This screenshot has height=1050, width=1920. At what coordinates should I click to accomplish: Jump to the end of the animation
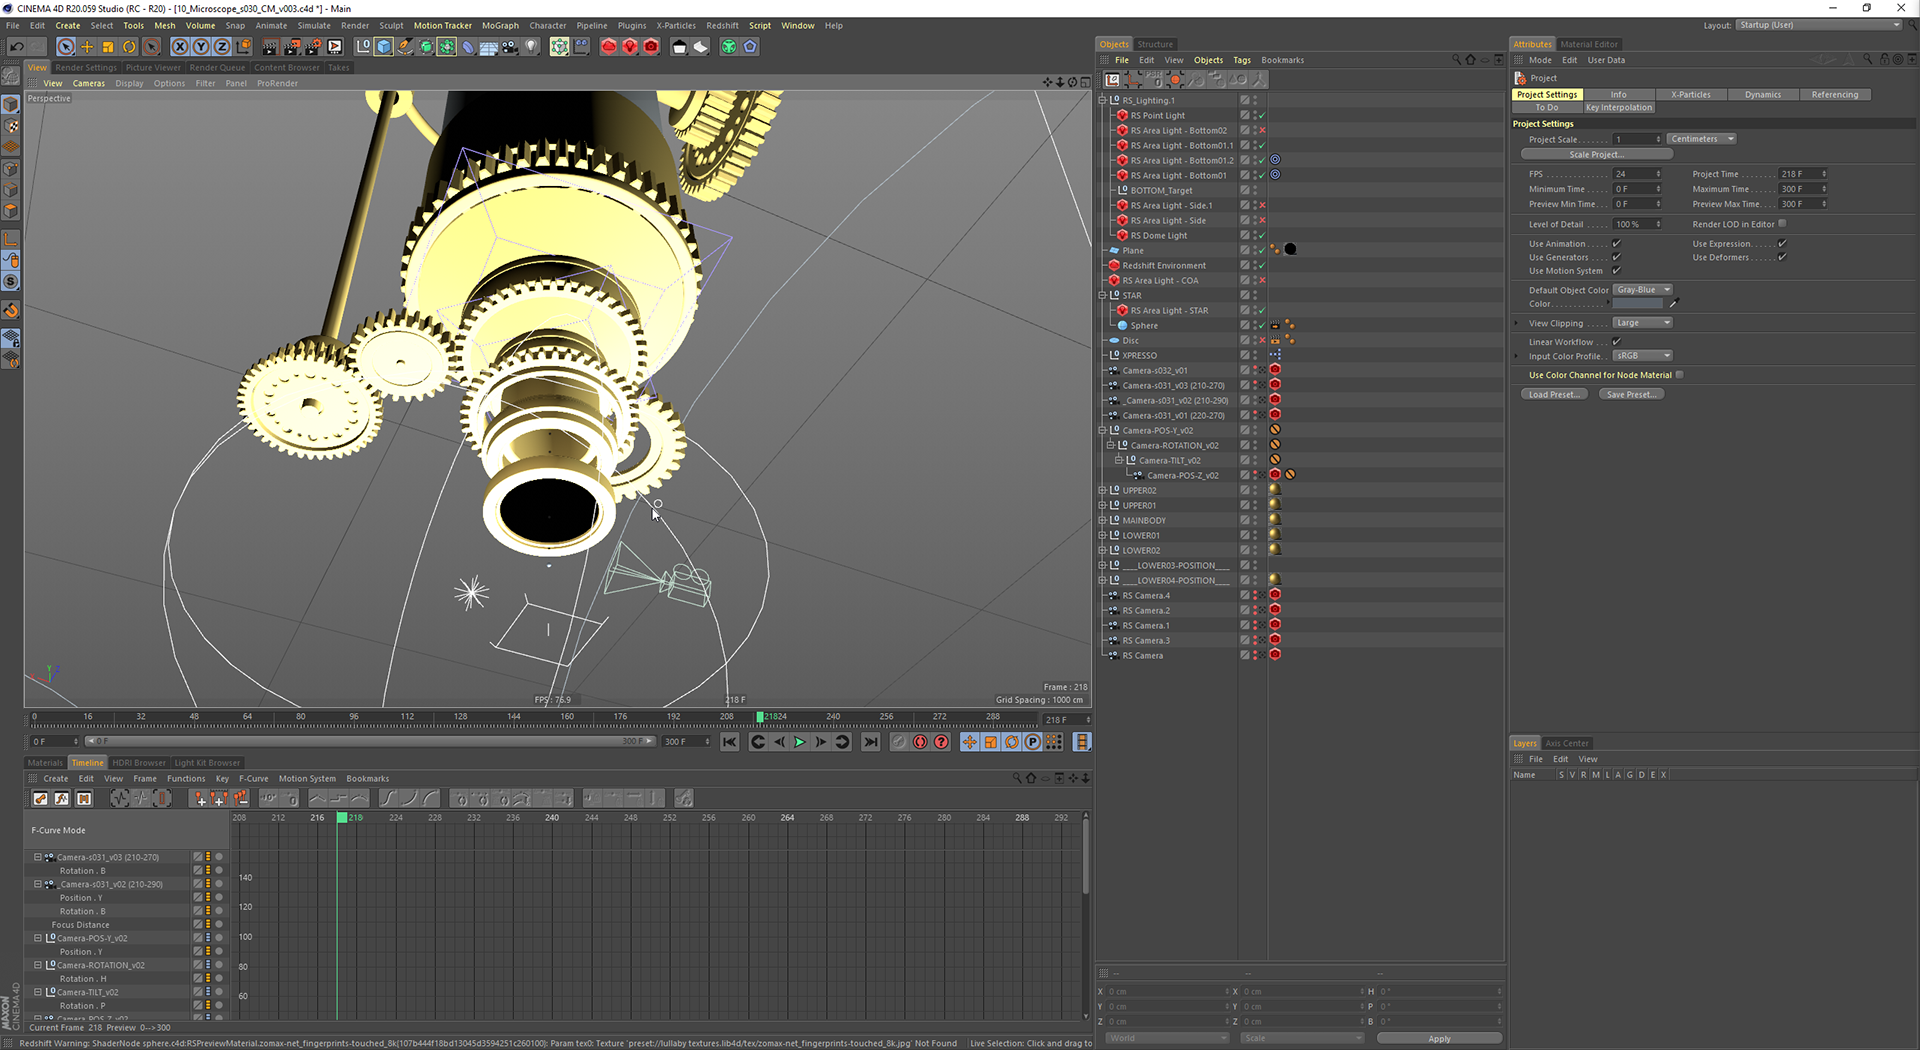coord(871,742)
